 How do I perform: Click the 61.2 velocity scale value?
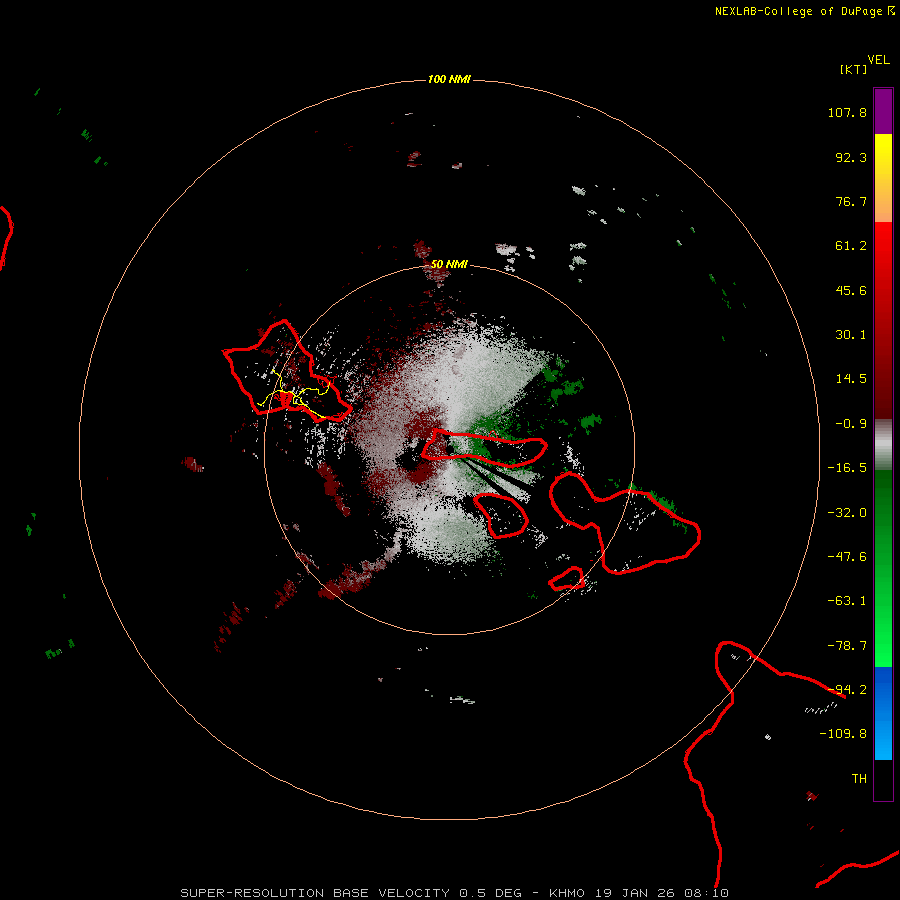pyautogui.click(x=851, y=246)
